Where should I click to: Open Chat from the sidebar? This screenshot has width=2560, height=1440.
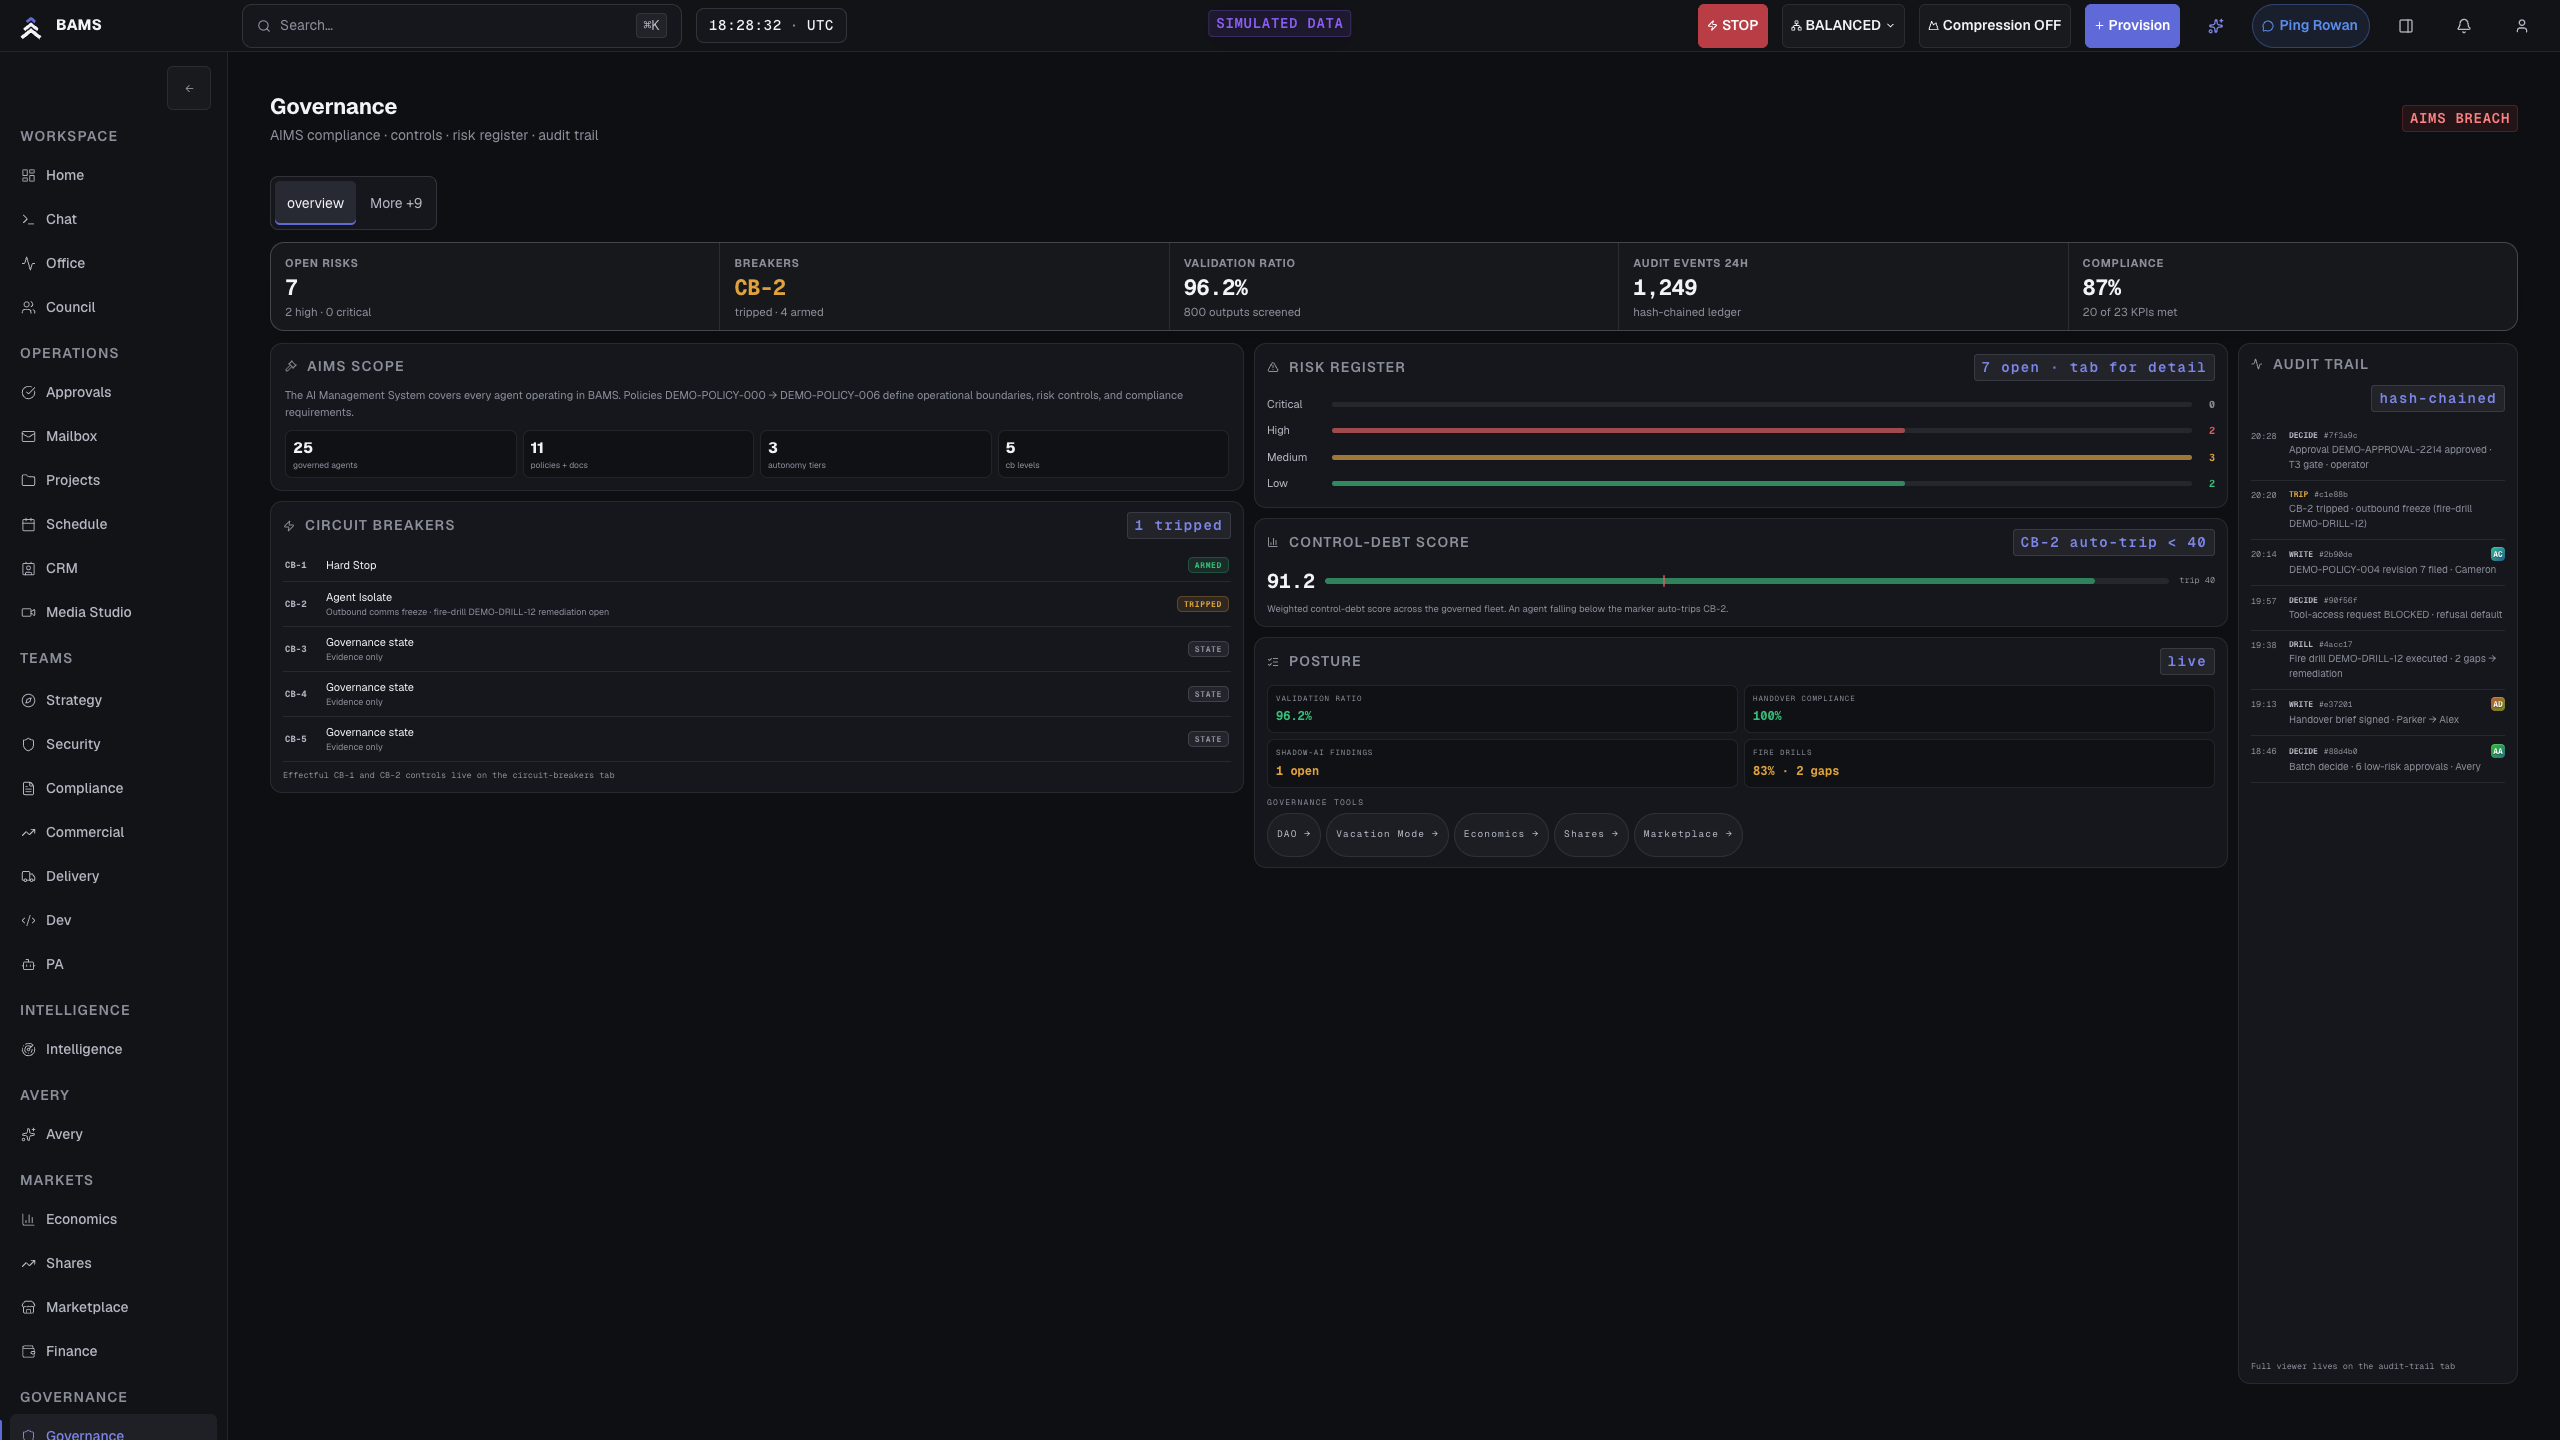[113, 219]
